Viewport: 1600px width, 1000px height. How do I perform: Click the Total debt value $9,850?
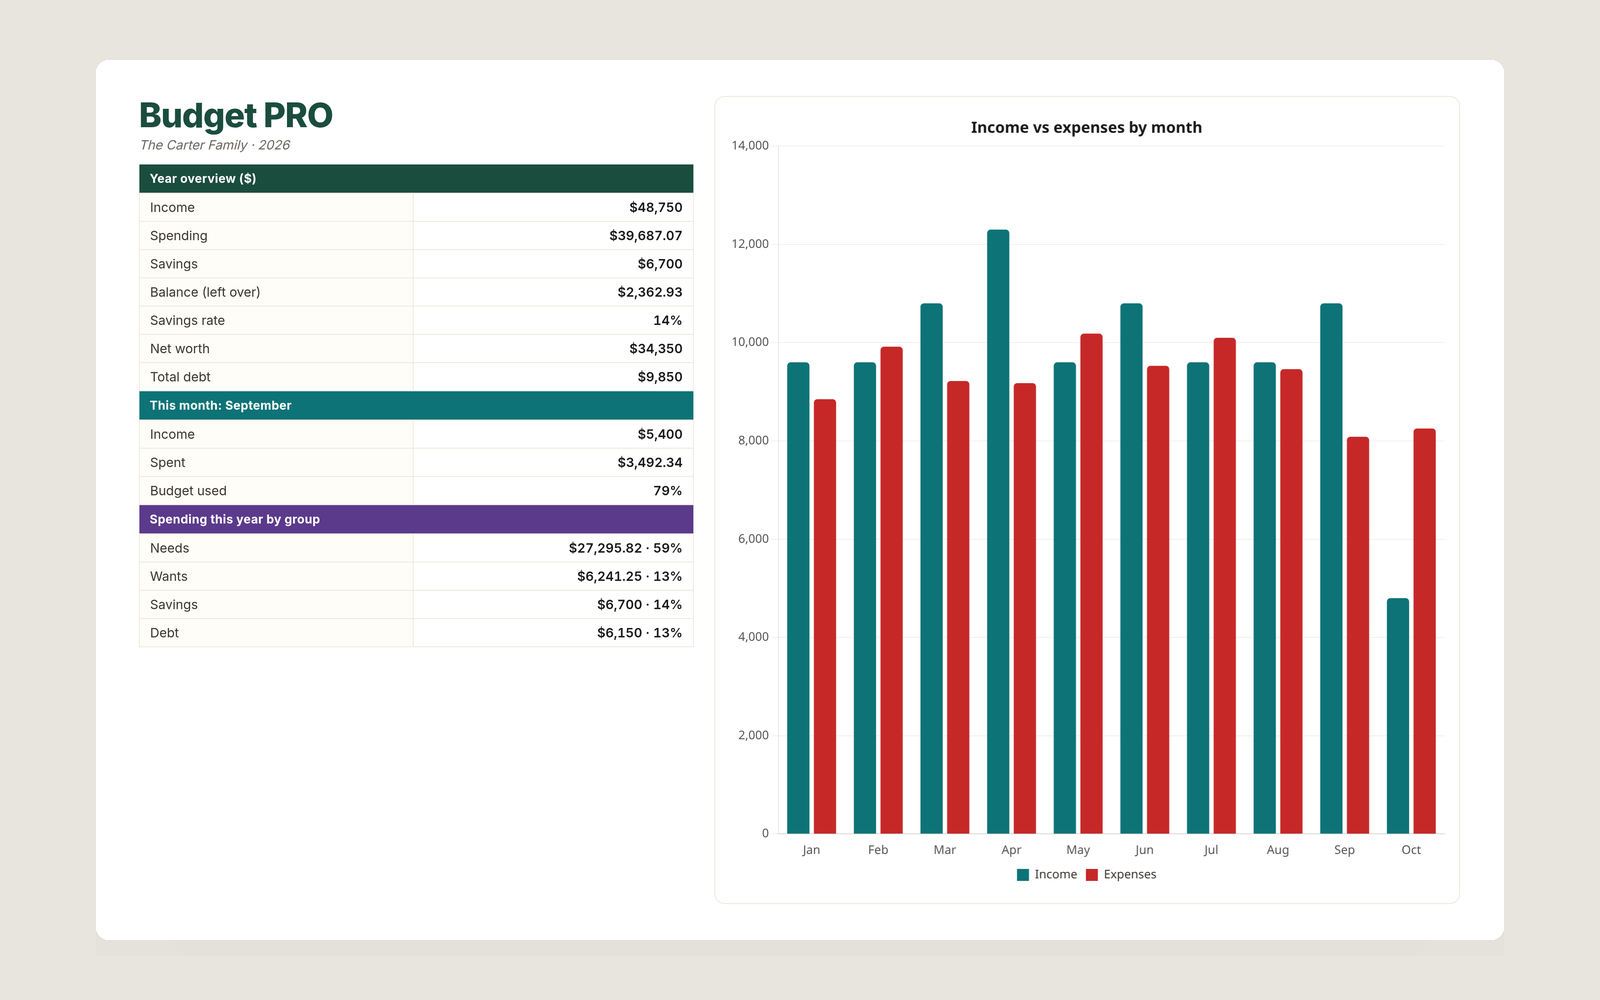tap(660, 377)
